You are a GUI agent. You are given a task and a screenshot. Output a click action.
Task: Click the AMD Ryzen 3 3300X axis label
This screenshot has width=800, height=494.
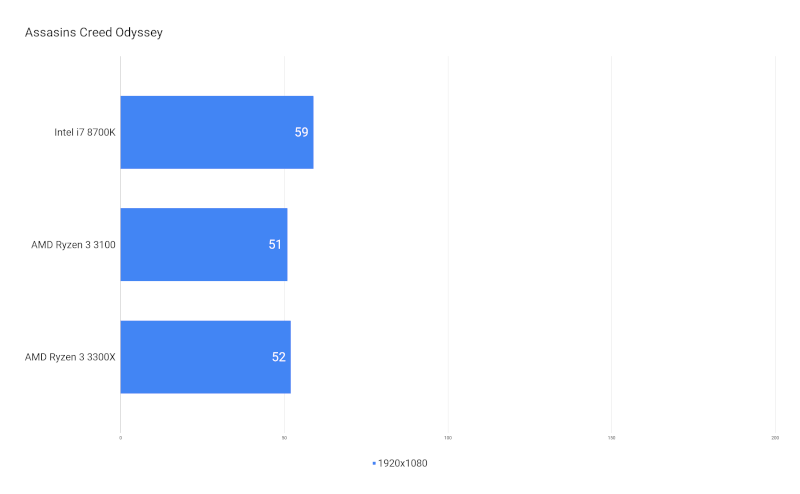pos(70,357)
